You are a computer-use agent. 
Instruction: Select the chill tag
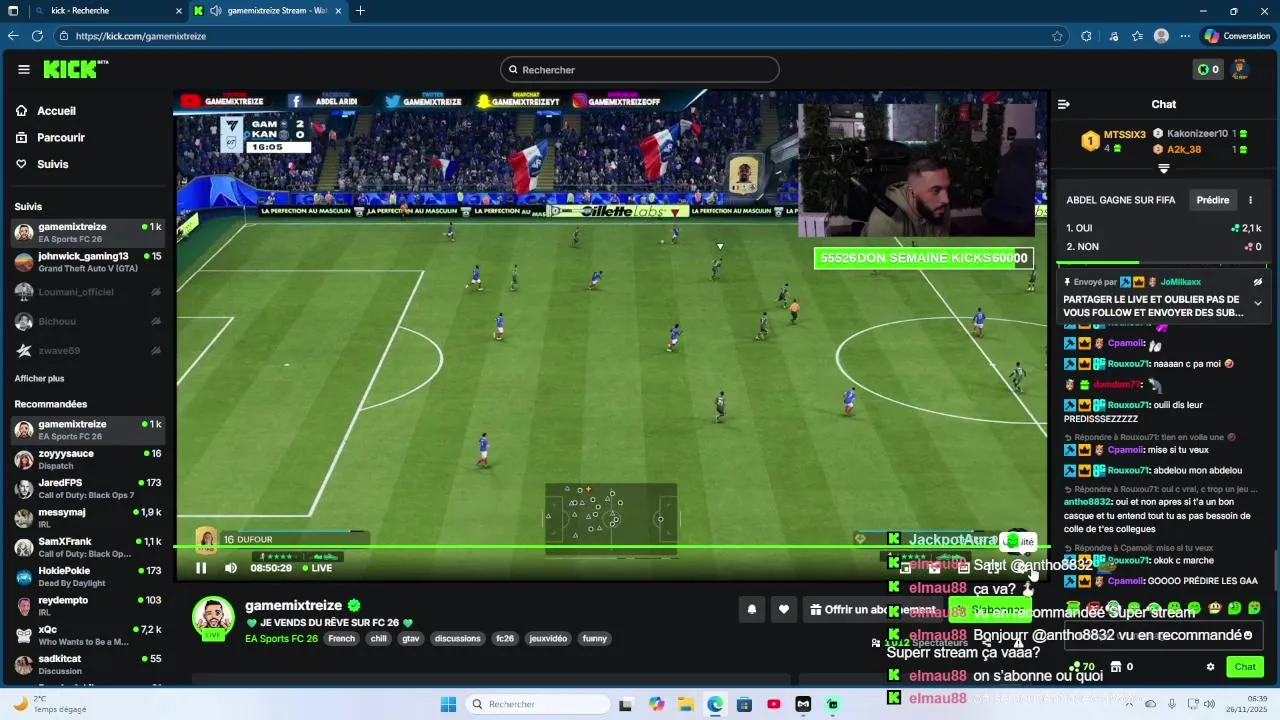378,639
